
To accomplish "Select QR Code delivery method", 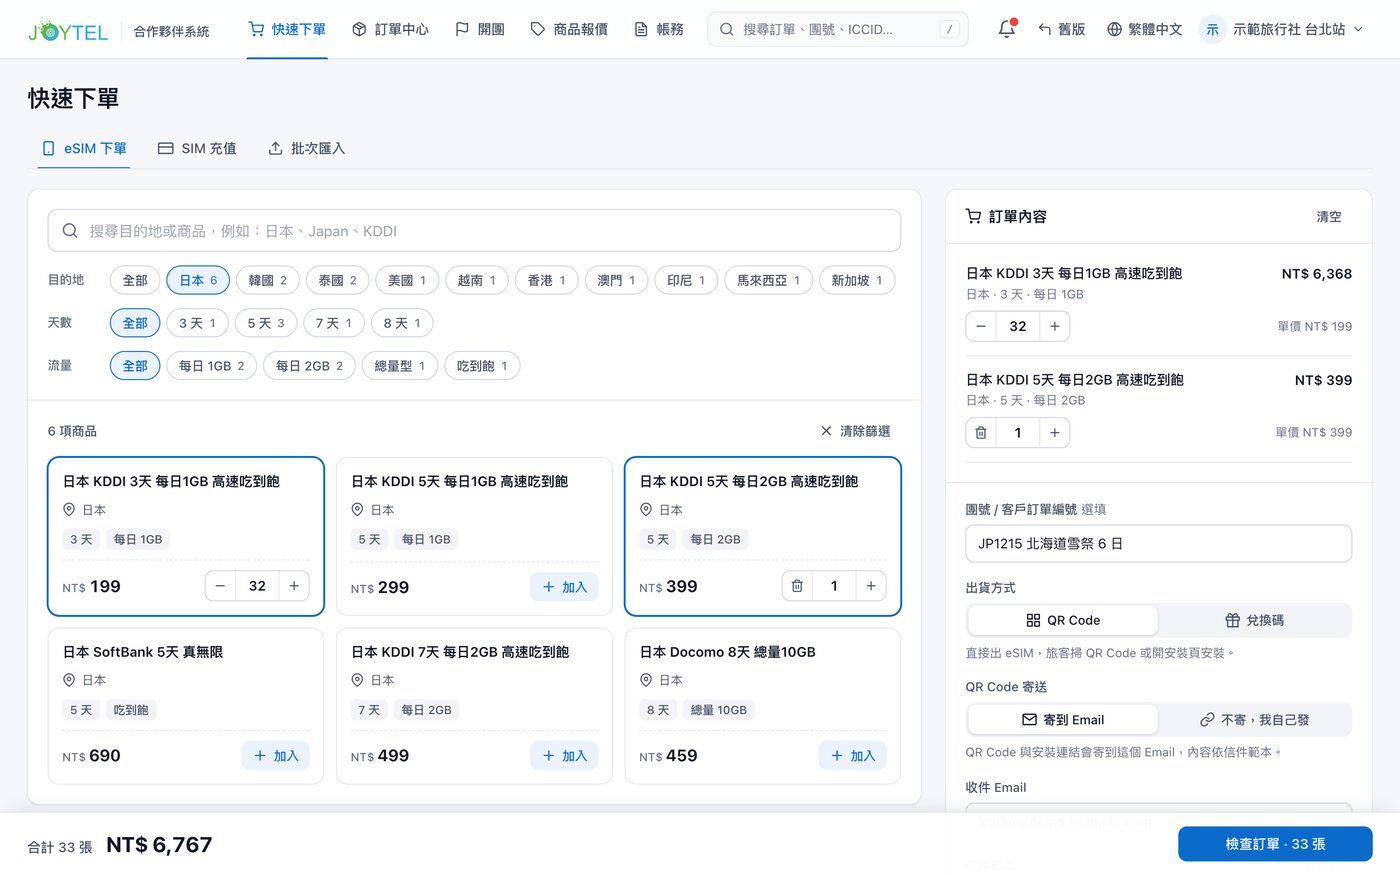I will pyautogui.click(x=1063, y=620).
